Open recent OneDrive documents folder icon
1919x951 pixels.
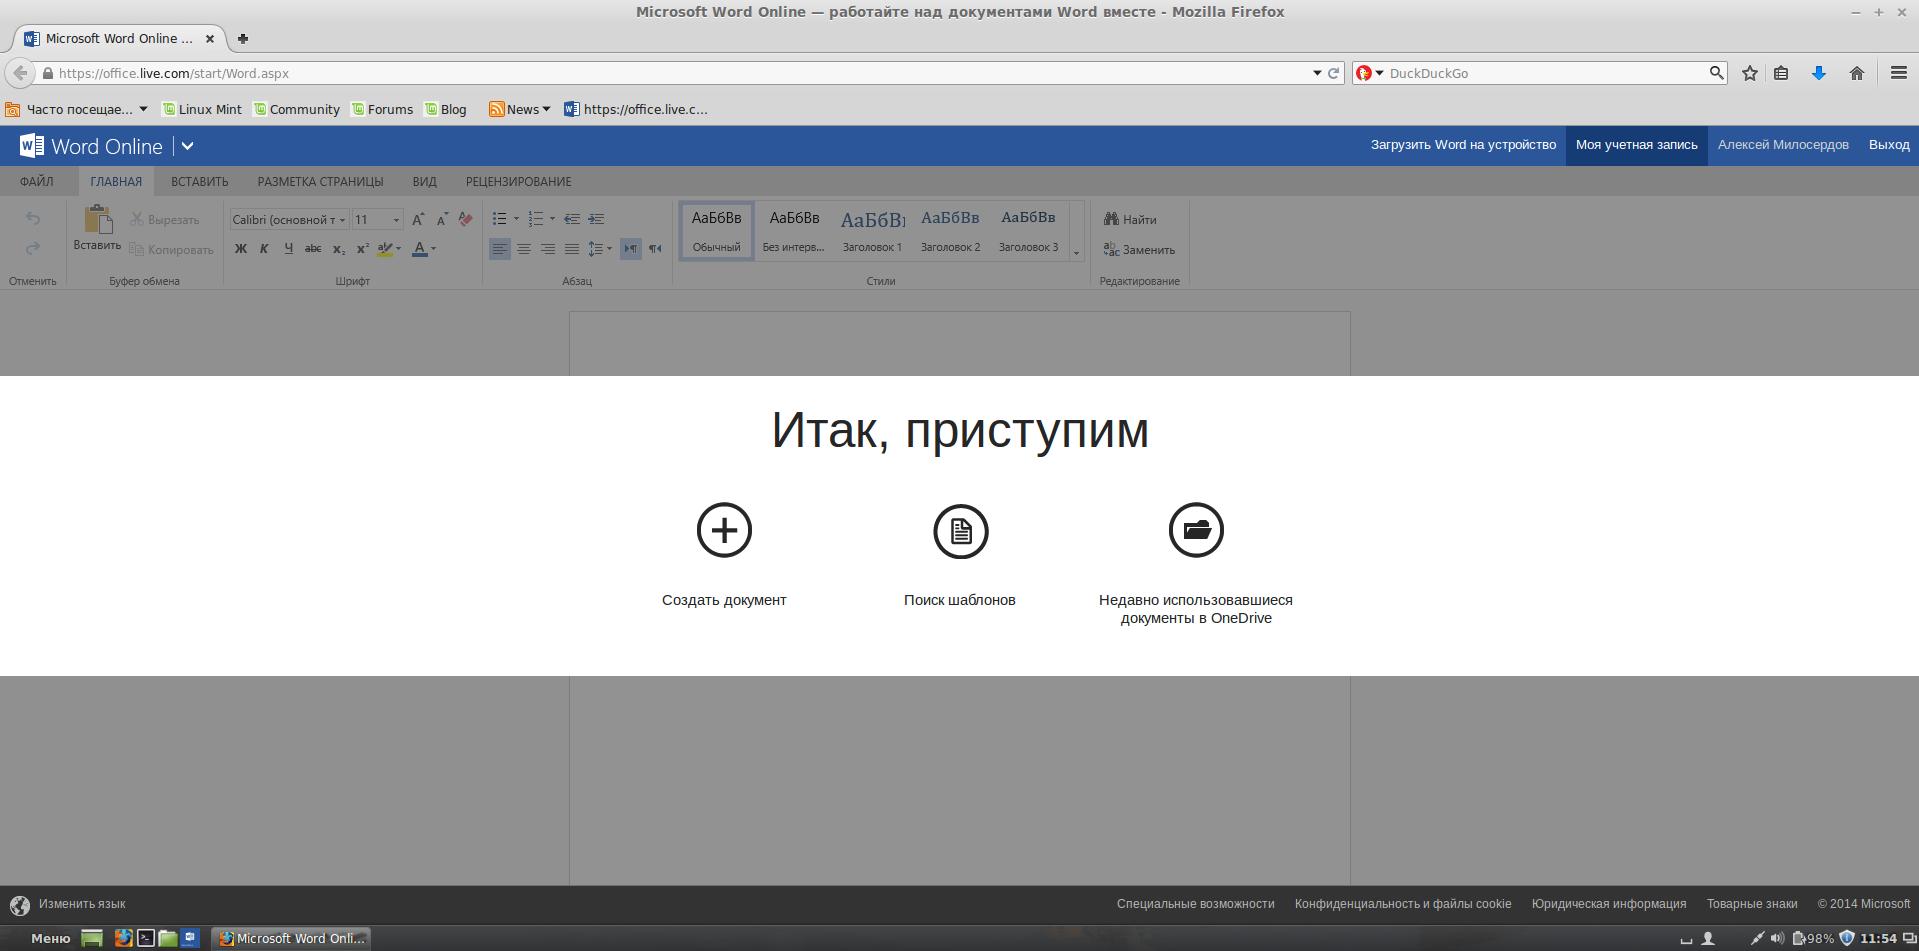coord(1196,530)
